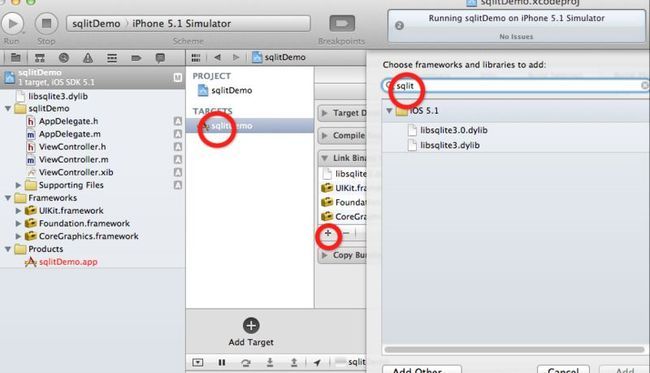Show the Project navigator folder icon
Screen dimensions: 650x373
(x=16, y=58)
